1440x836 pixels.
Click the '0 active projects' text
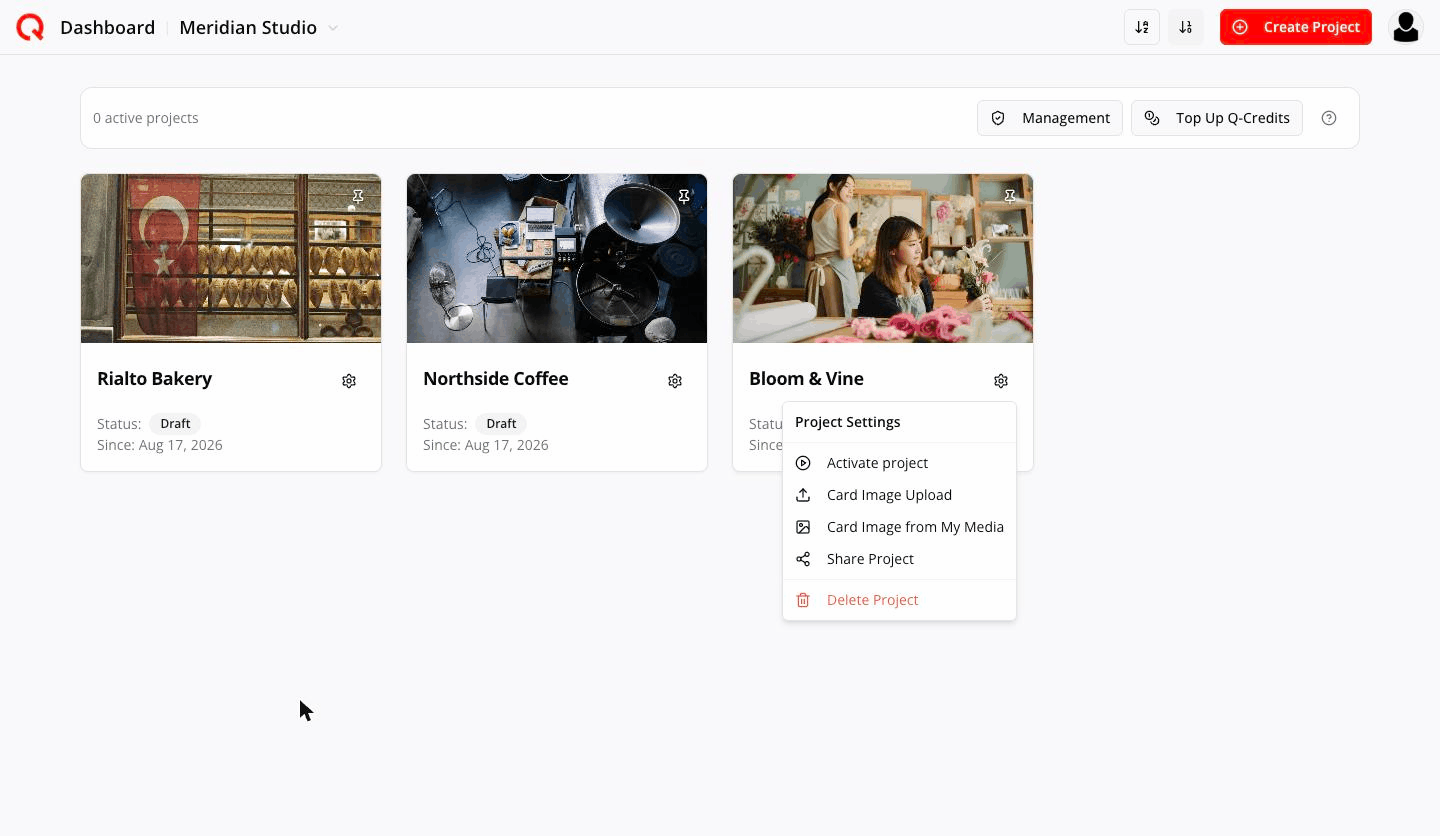[x=146, y=118]
